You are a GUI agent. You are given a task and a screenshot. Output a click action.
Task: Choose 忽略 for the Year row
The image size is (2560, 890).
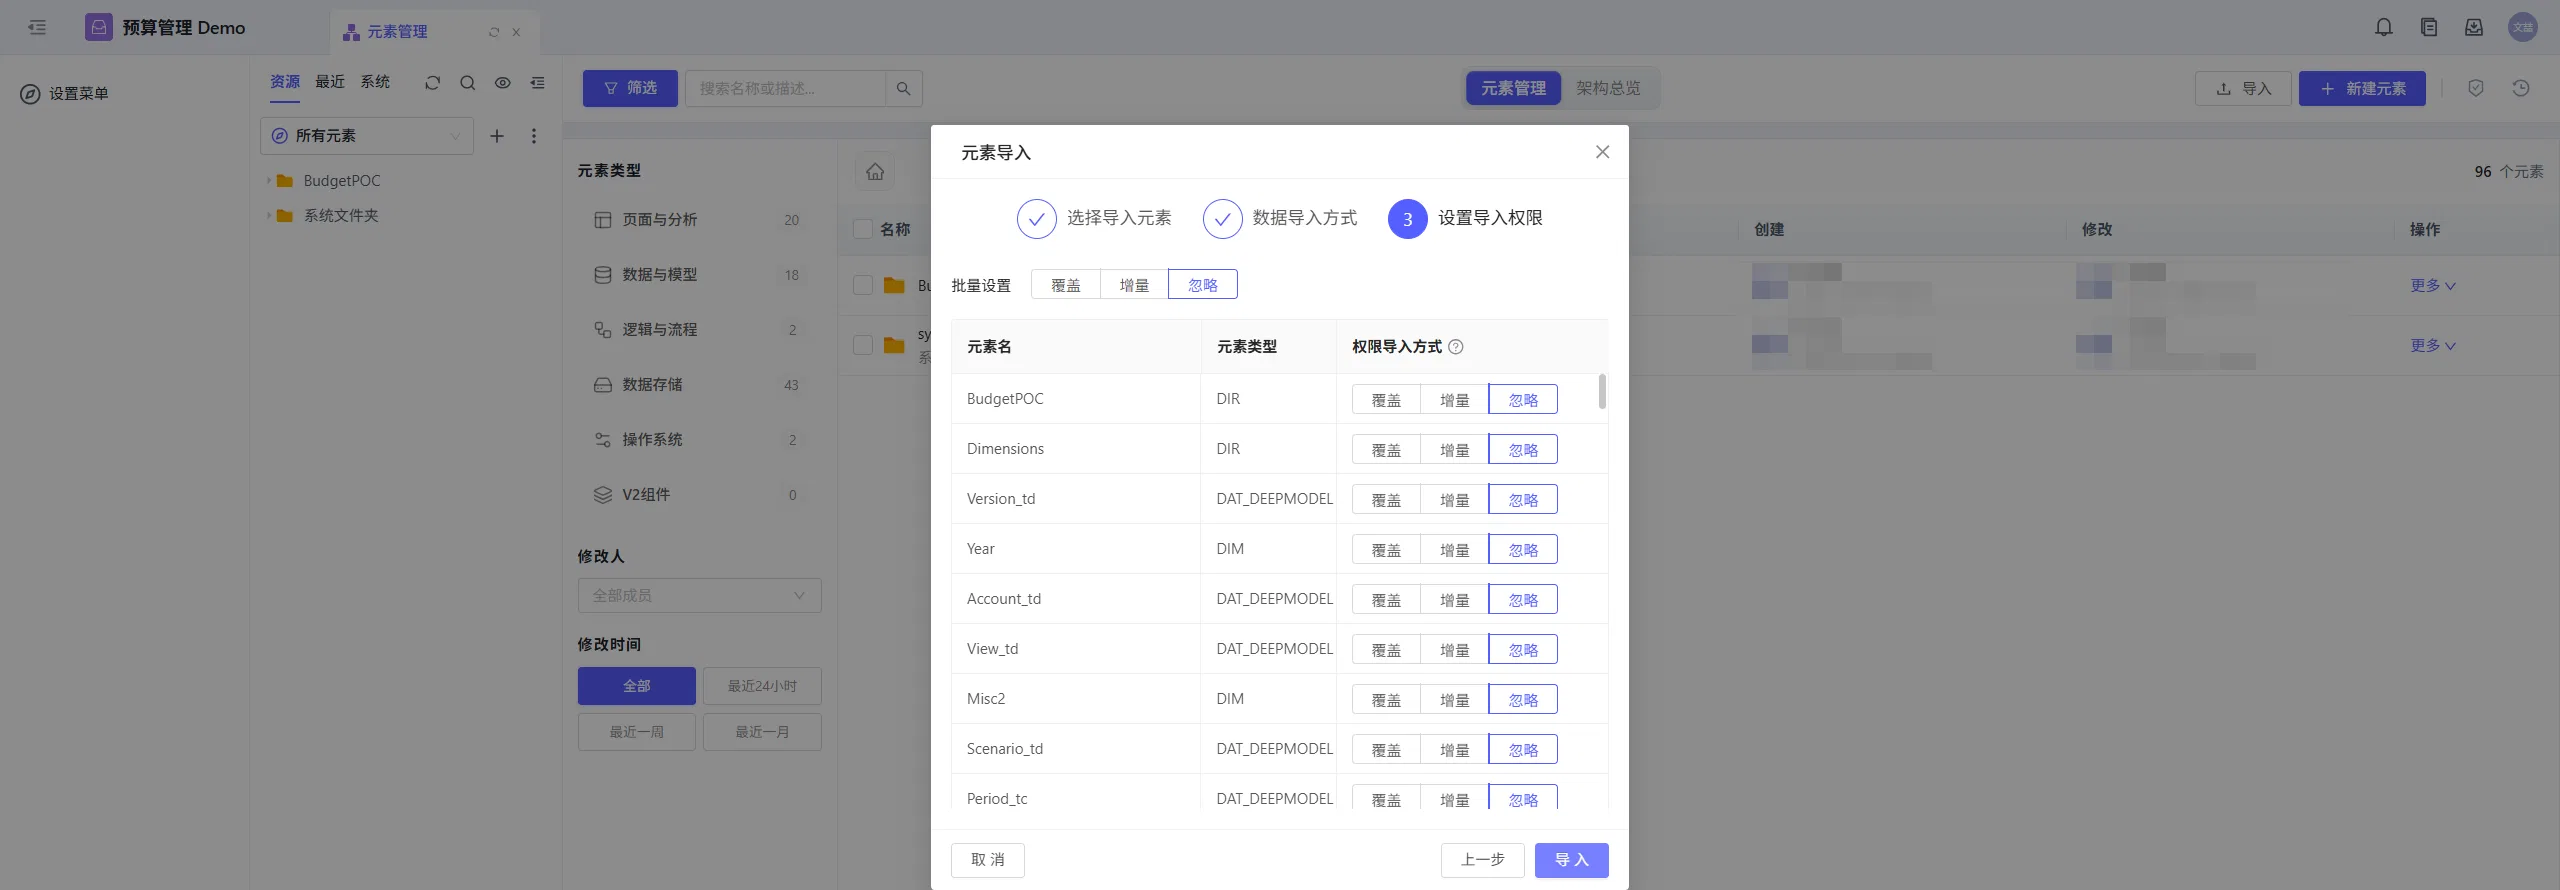[1523, 550]
